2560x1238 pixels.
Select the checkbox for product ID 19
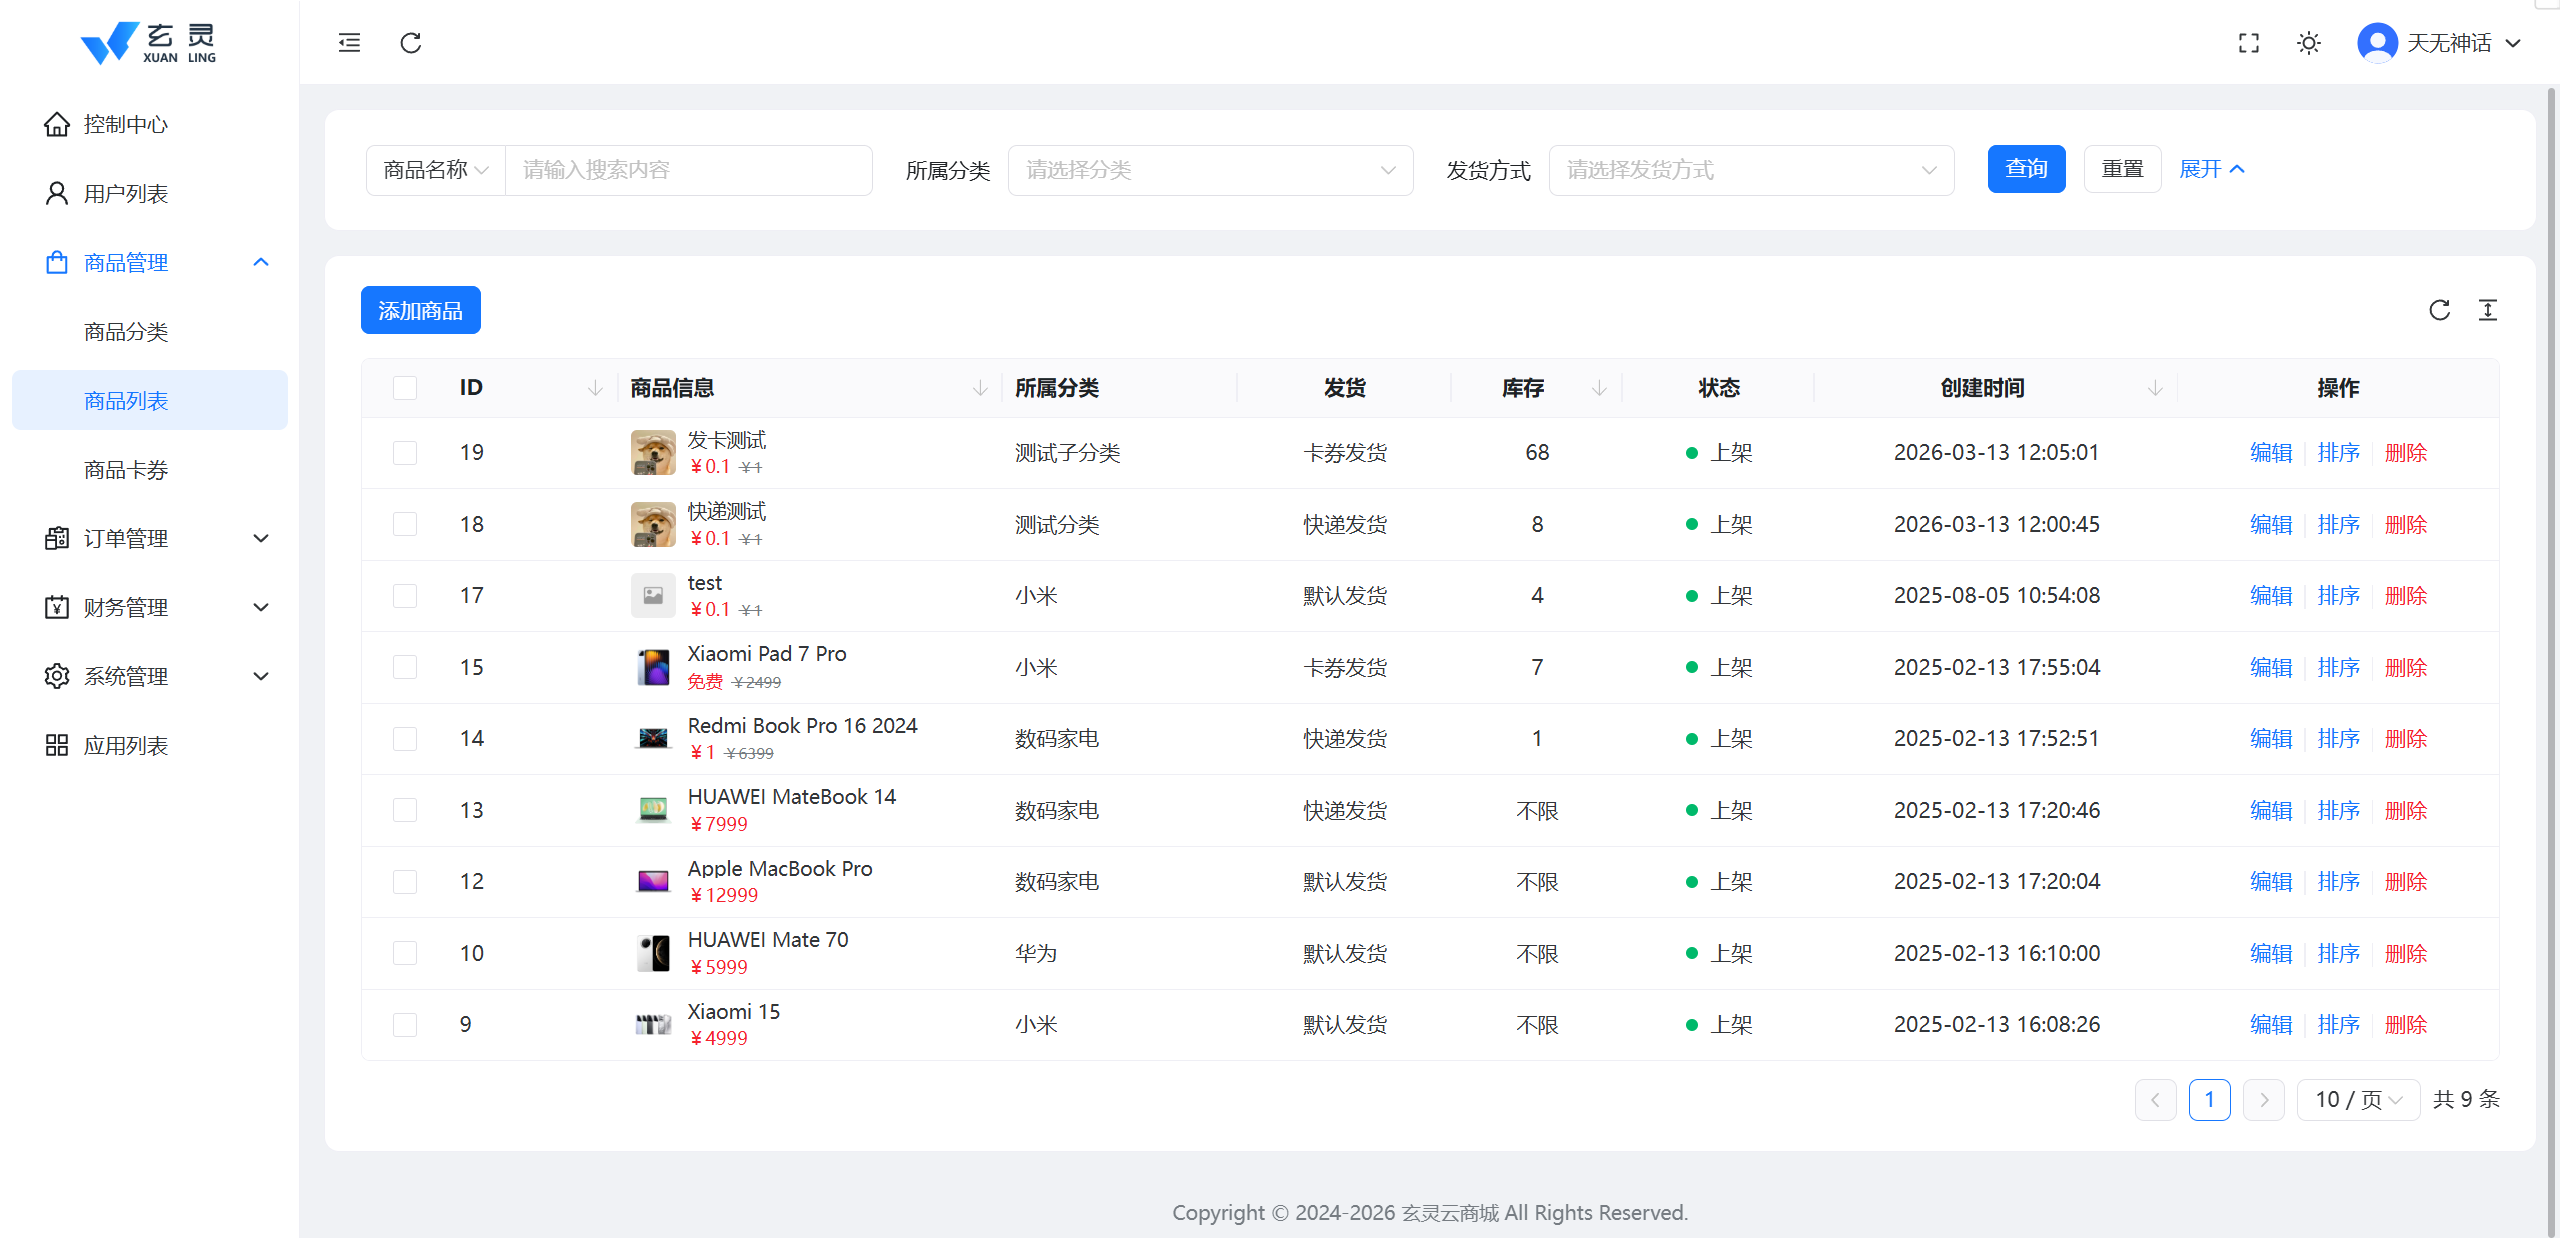click(x=405, y=453)
